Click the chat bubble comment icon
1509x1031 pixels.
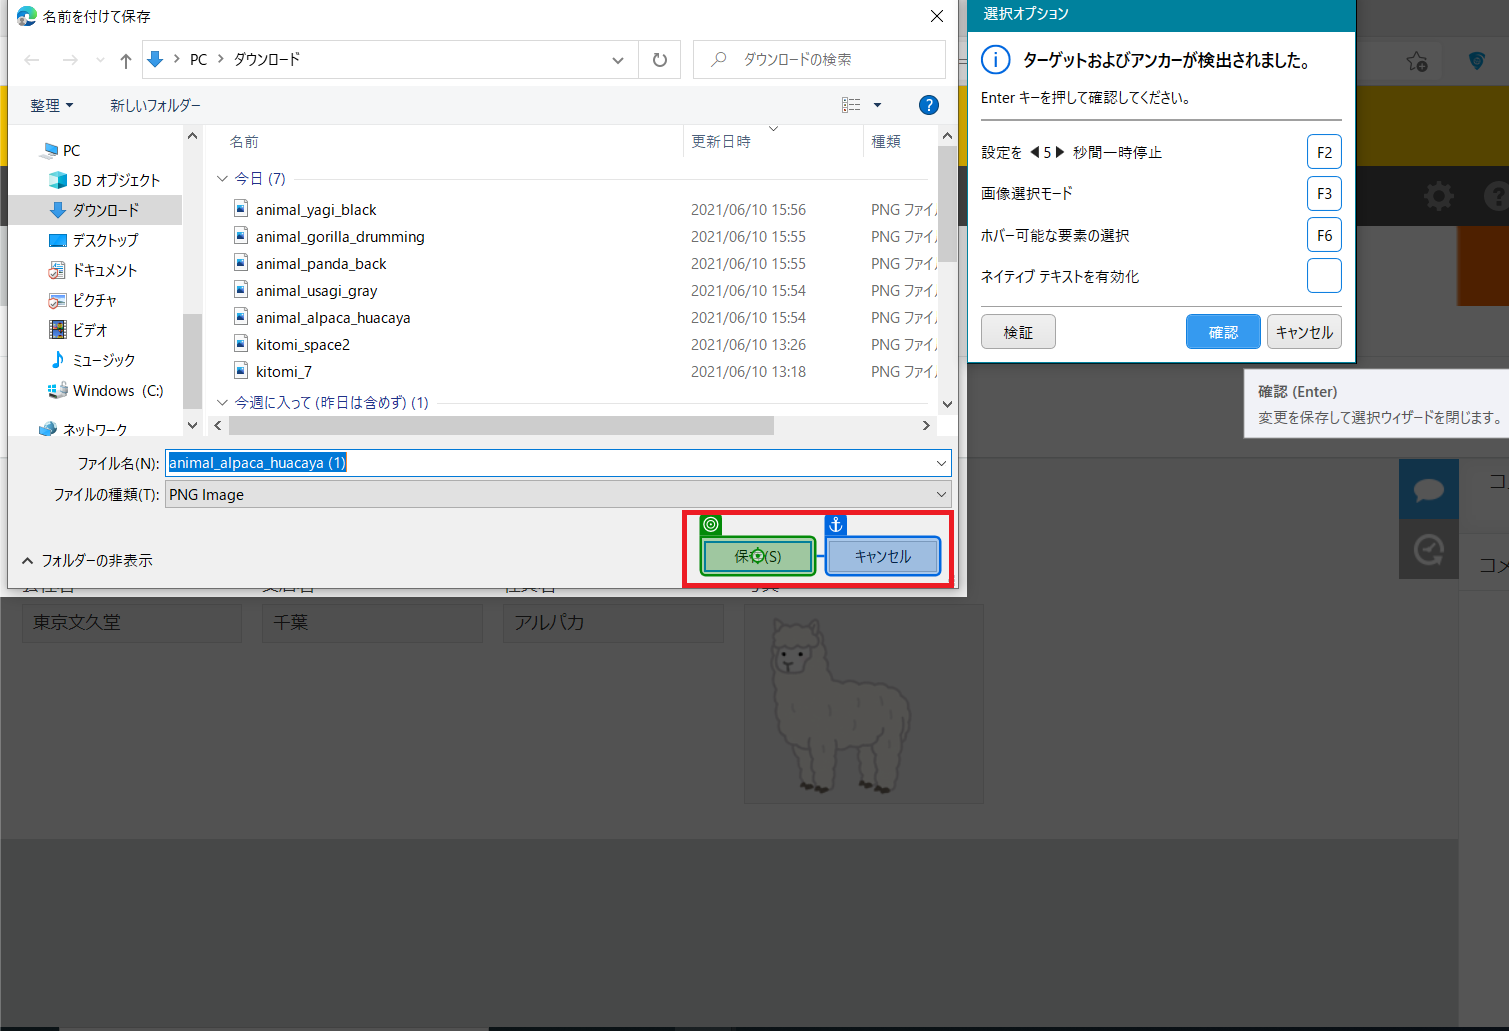click(1428, 490)
